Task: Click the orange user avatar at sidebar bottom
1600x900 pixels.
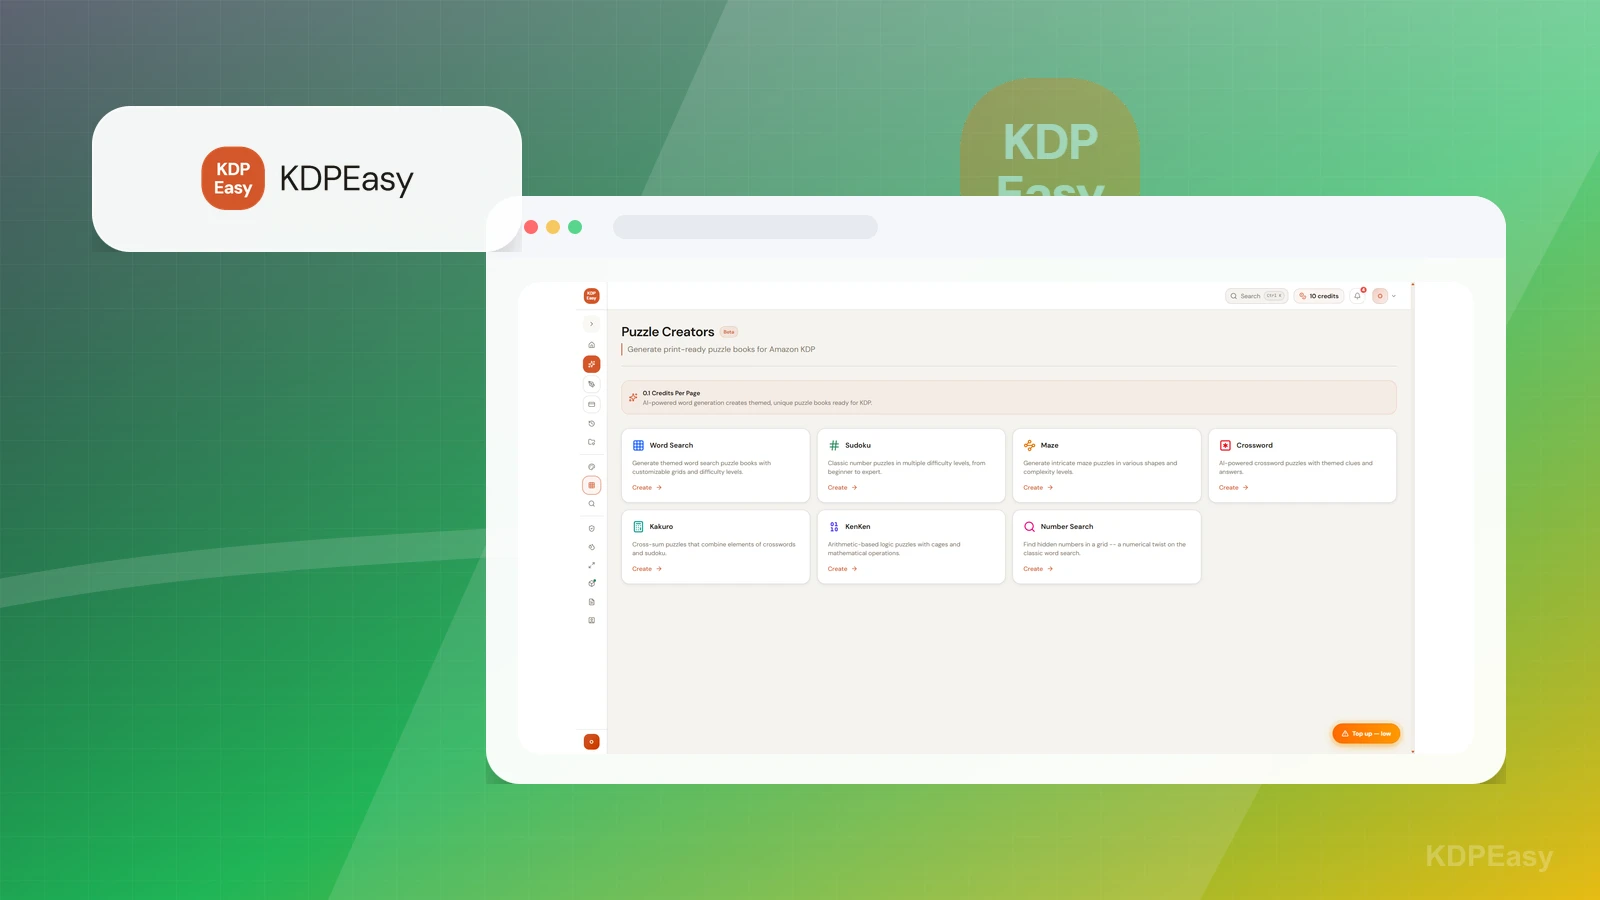Action: point(591,741)
